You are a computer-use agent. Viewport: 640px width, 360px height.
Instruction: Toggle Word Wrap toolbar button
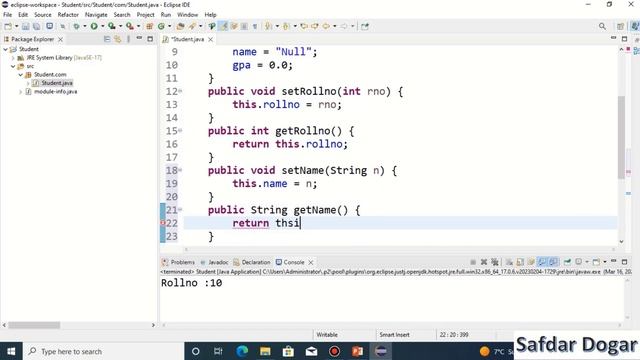pyautogui.click(x=234, y=26)
